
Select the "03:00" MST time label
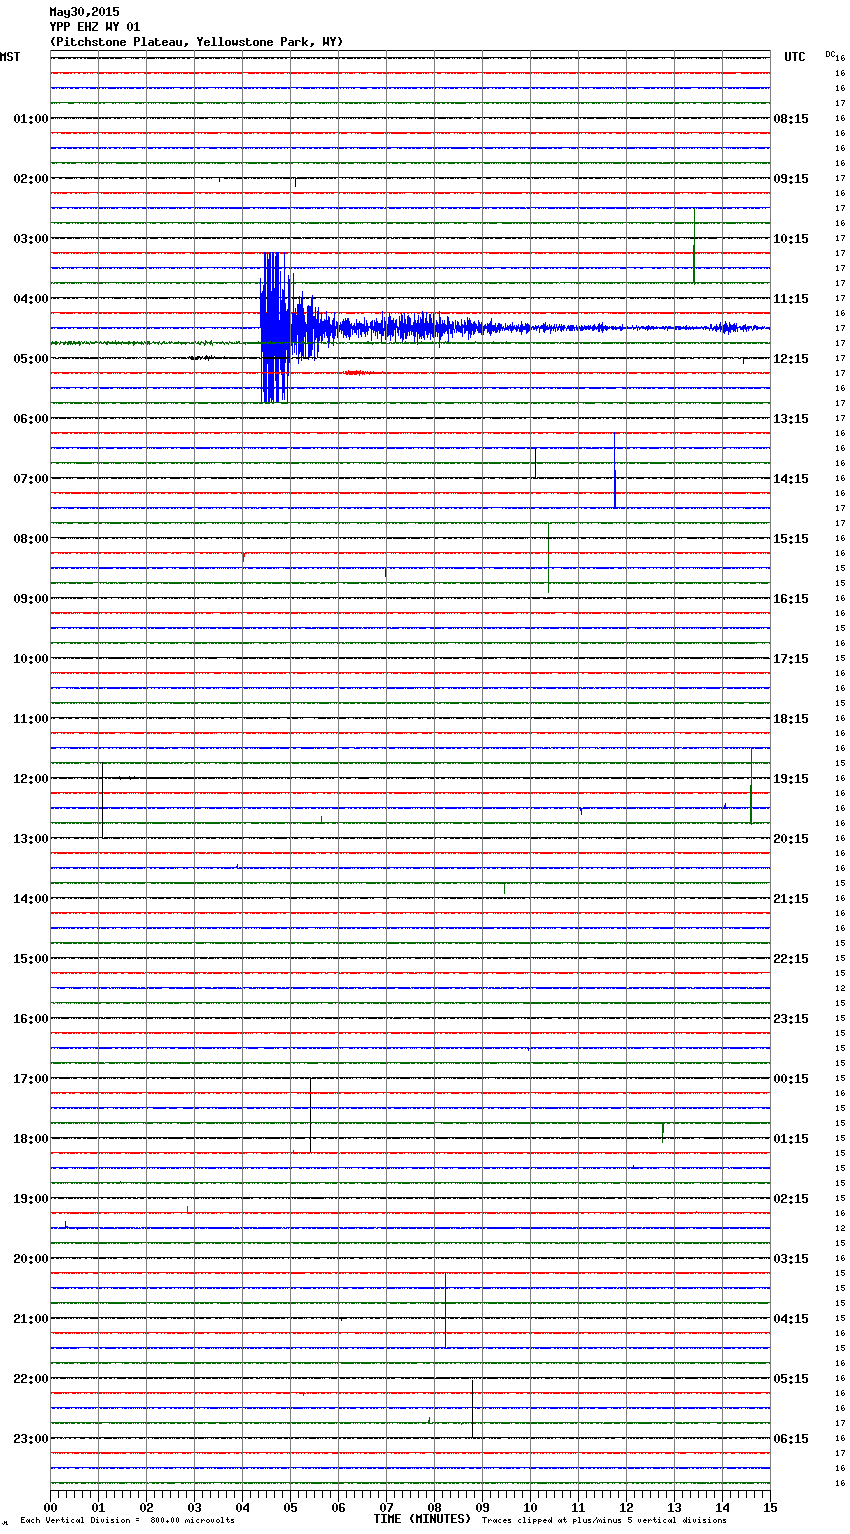[x=31, y=239]
